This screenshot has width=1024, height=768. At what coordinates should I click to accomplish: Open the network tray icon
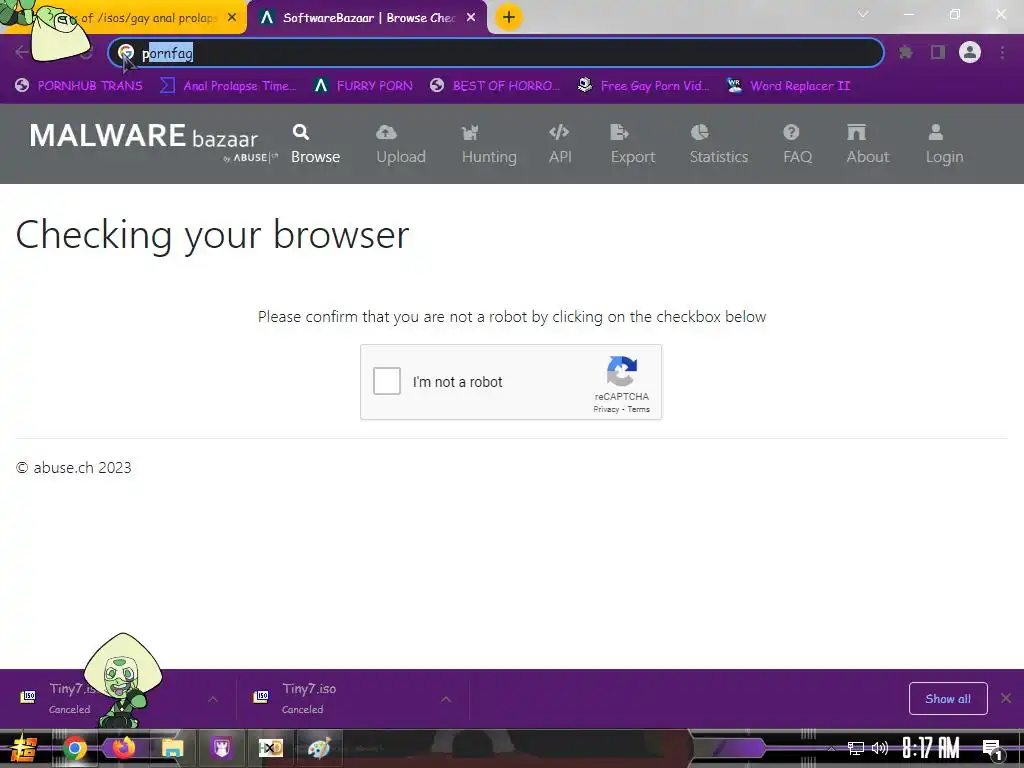(856, 748)
